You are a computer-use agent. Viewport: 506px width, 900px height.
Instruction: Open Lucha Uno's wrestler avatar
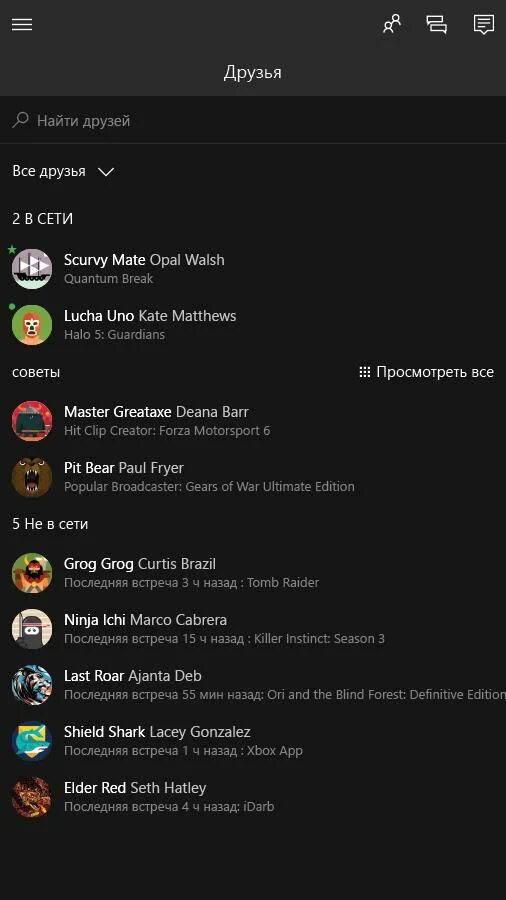(x=32, y=325)
